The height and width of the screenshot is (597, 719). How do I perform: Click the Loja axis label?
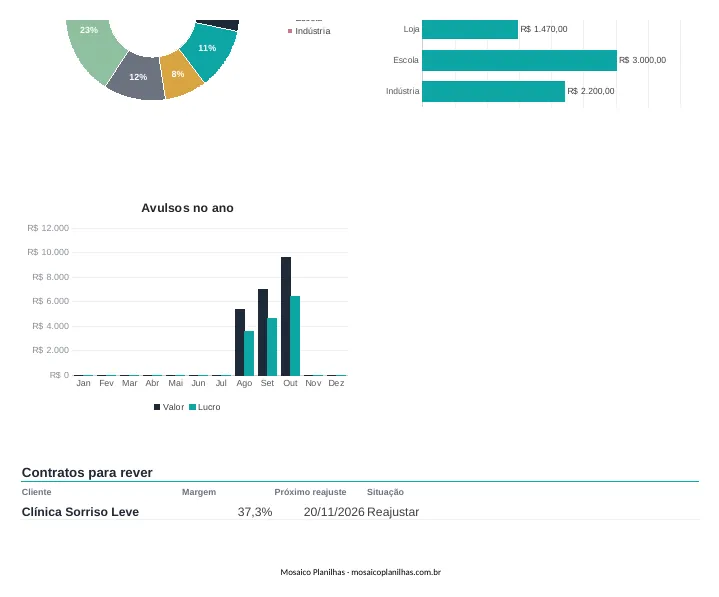[x=411, y=29]
